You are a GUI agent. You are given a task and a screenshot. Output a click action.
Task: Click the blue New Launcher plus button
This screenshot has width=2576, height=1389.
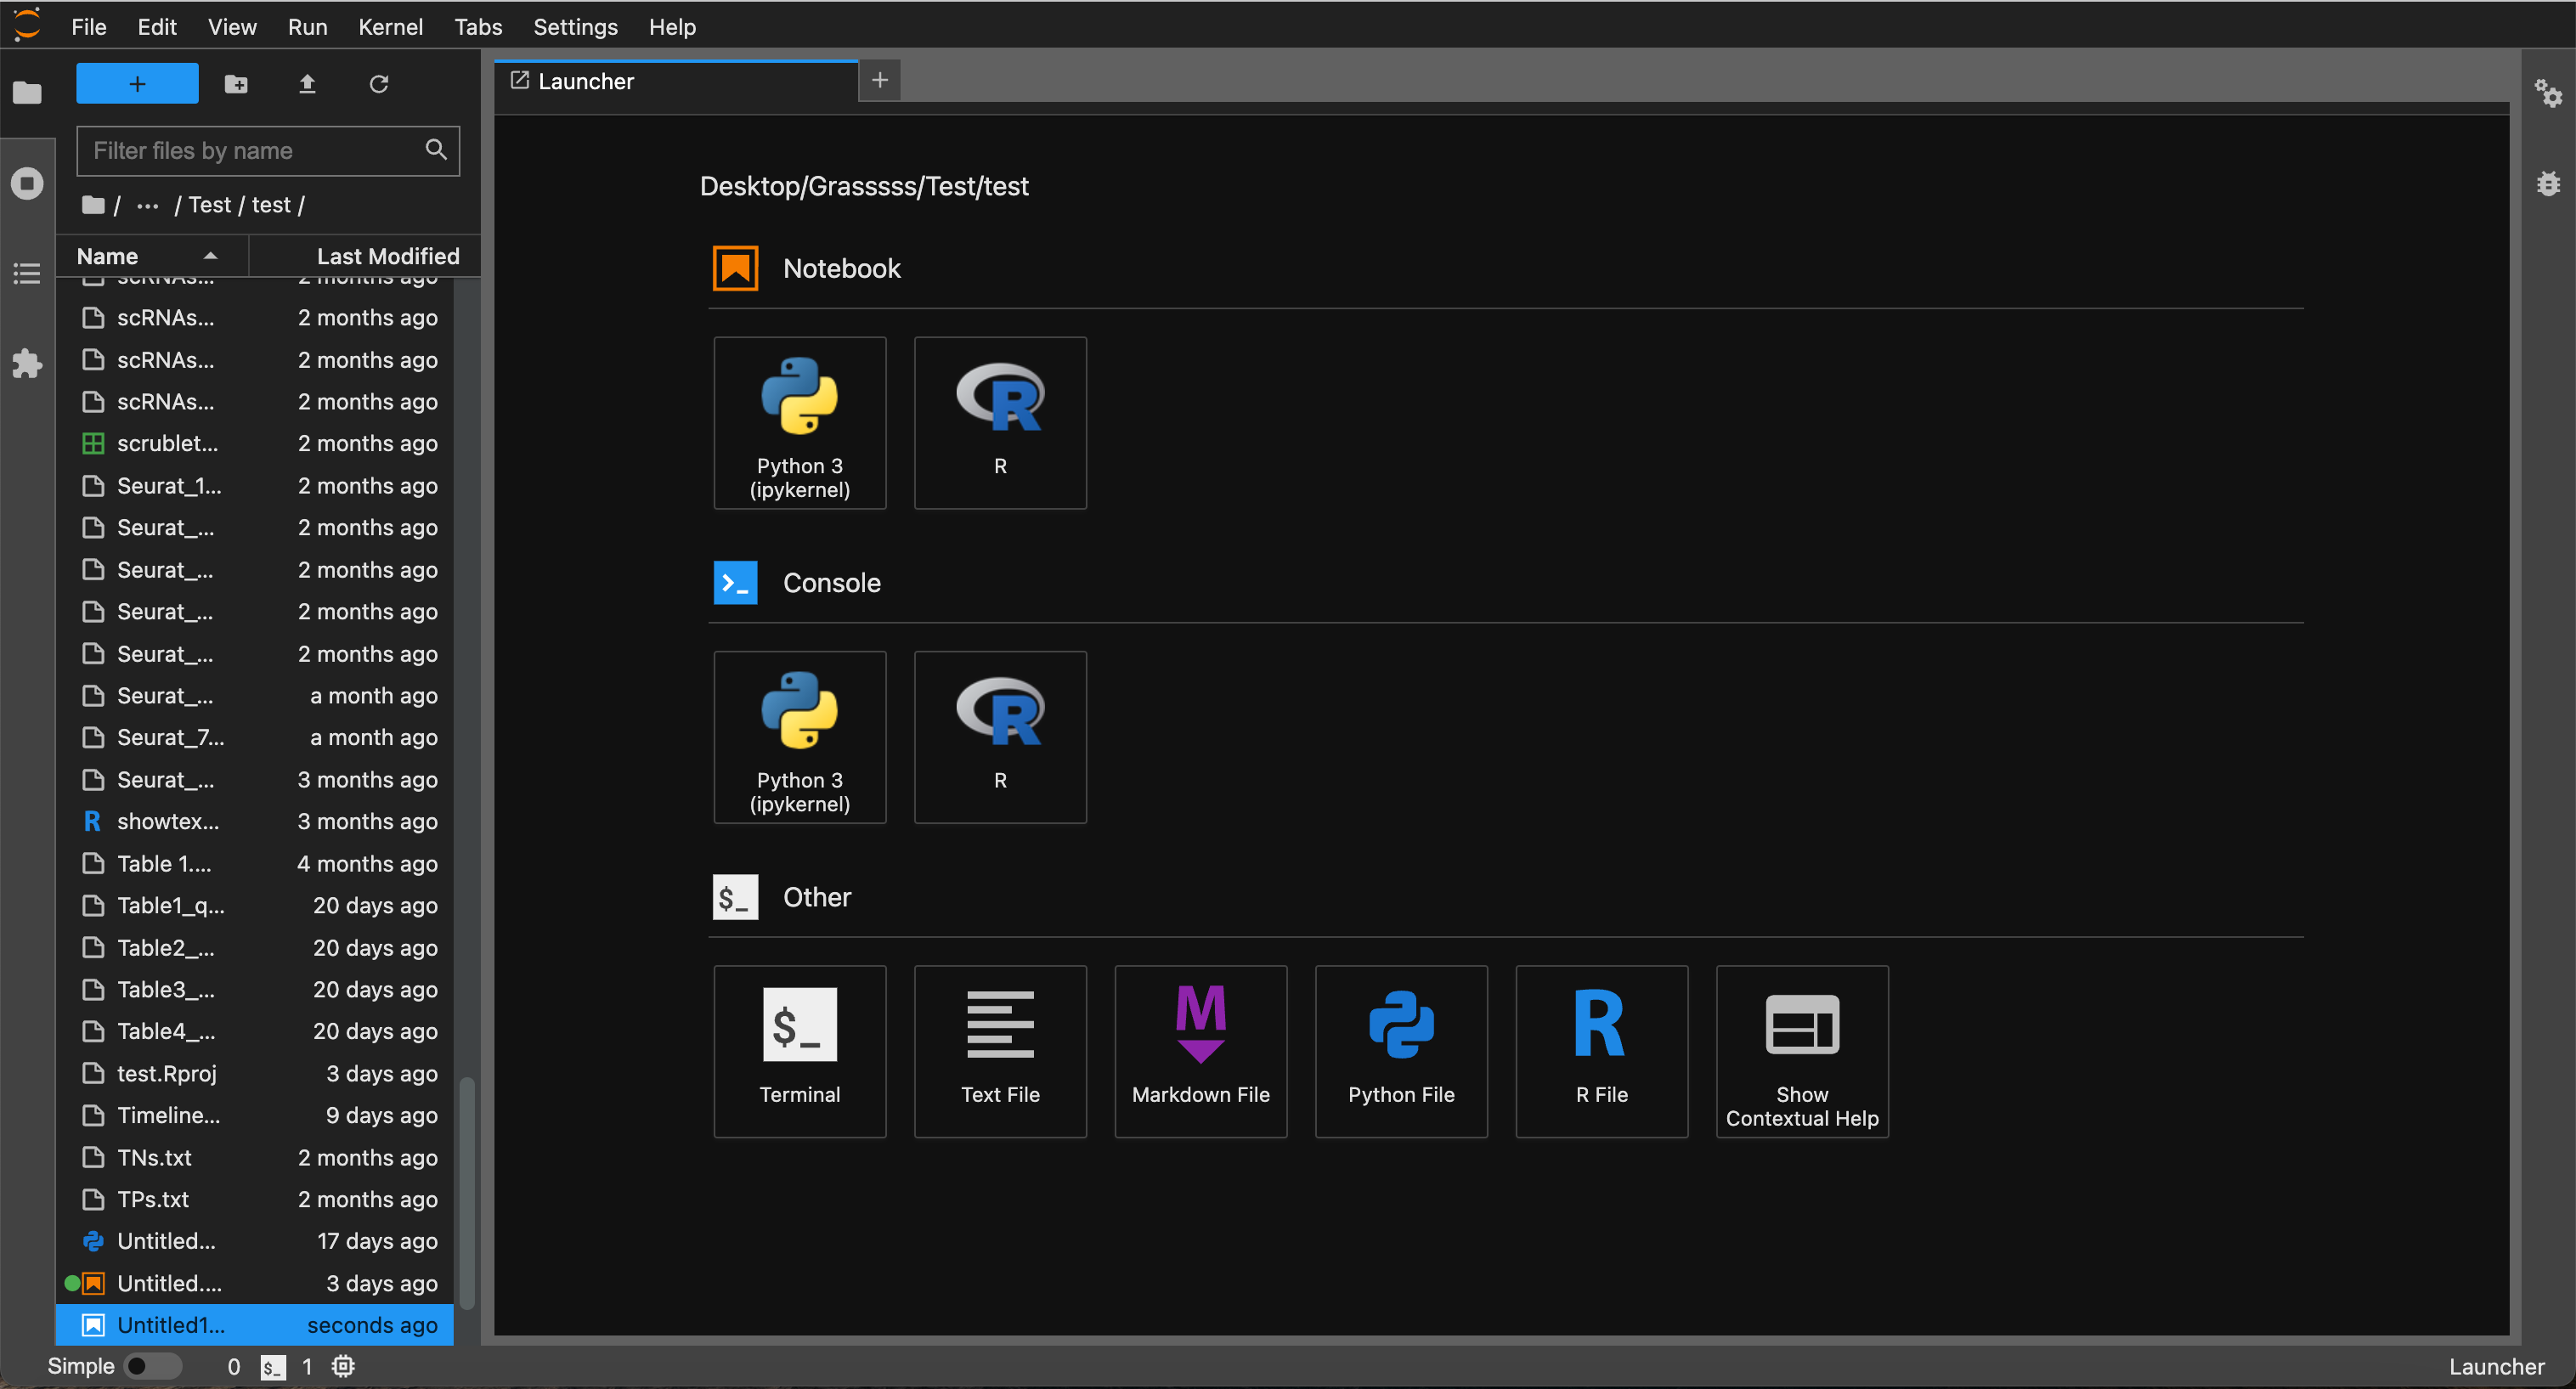tap(137, 84)
